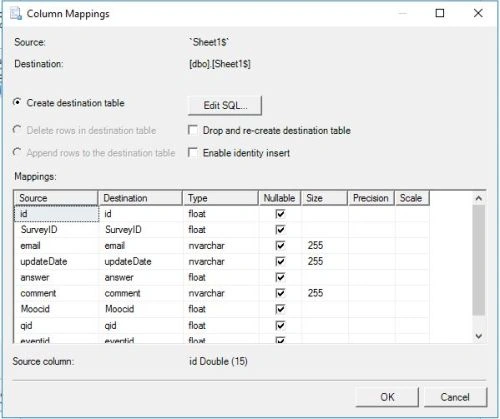Image resolution: width=500 pixels, height=419 pixels.
Task: Click the mappings vertical scrollbar thumb
Action: point(479,260)
